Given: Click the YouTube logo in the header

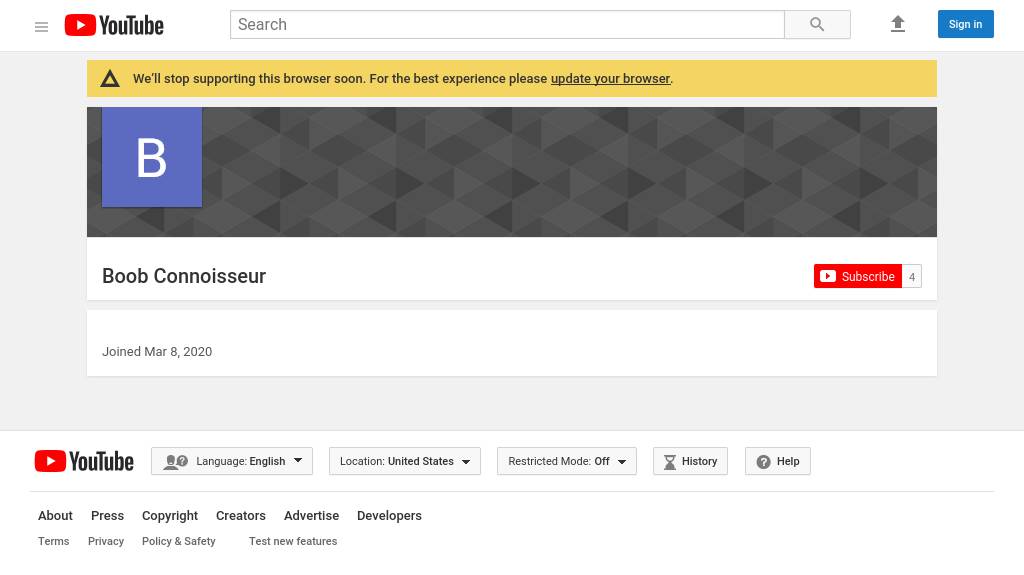Looking at the screenshot, I should (114, 25).
